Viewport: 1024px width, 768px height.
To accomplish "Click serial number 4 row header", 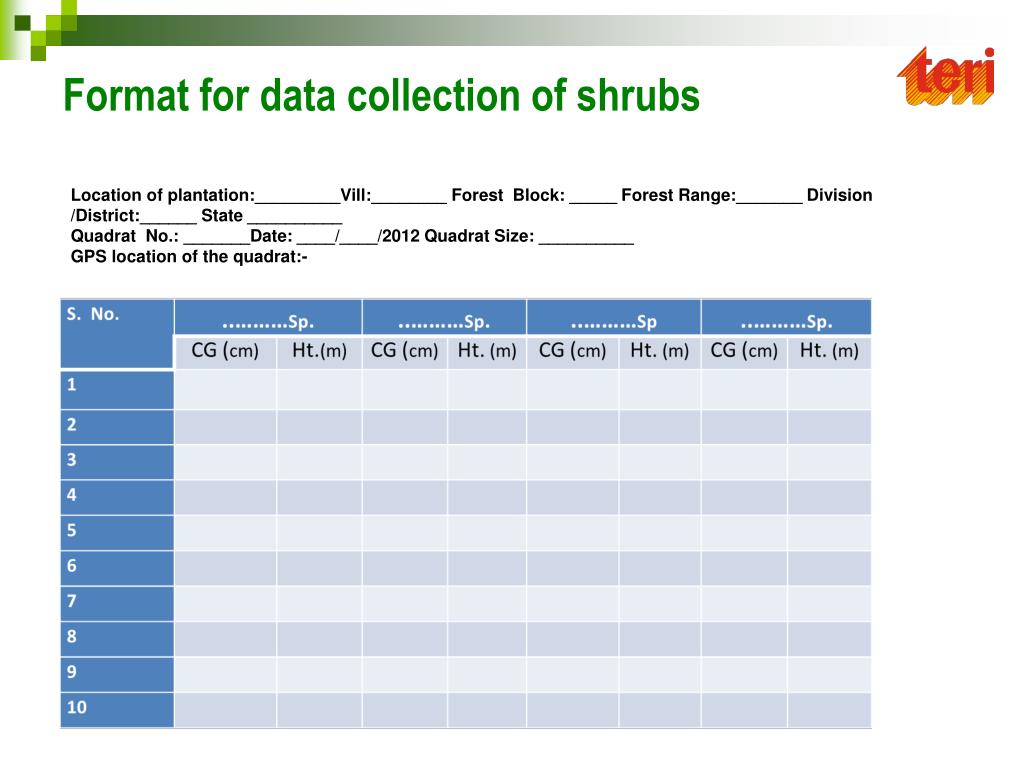I will pos(117,498).
